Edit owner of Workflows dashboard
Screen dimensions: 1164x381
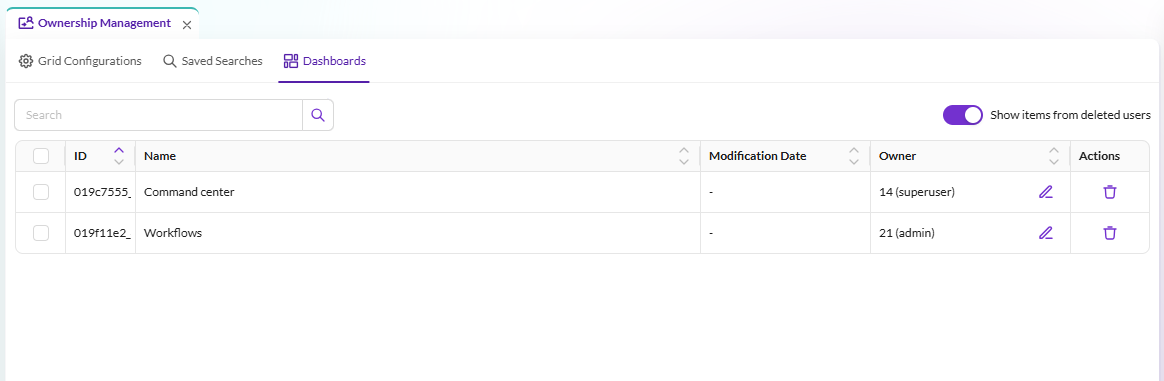[1045, 233]
